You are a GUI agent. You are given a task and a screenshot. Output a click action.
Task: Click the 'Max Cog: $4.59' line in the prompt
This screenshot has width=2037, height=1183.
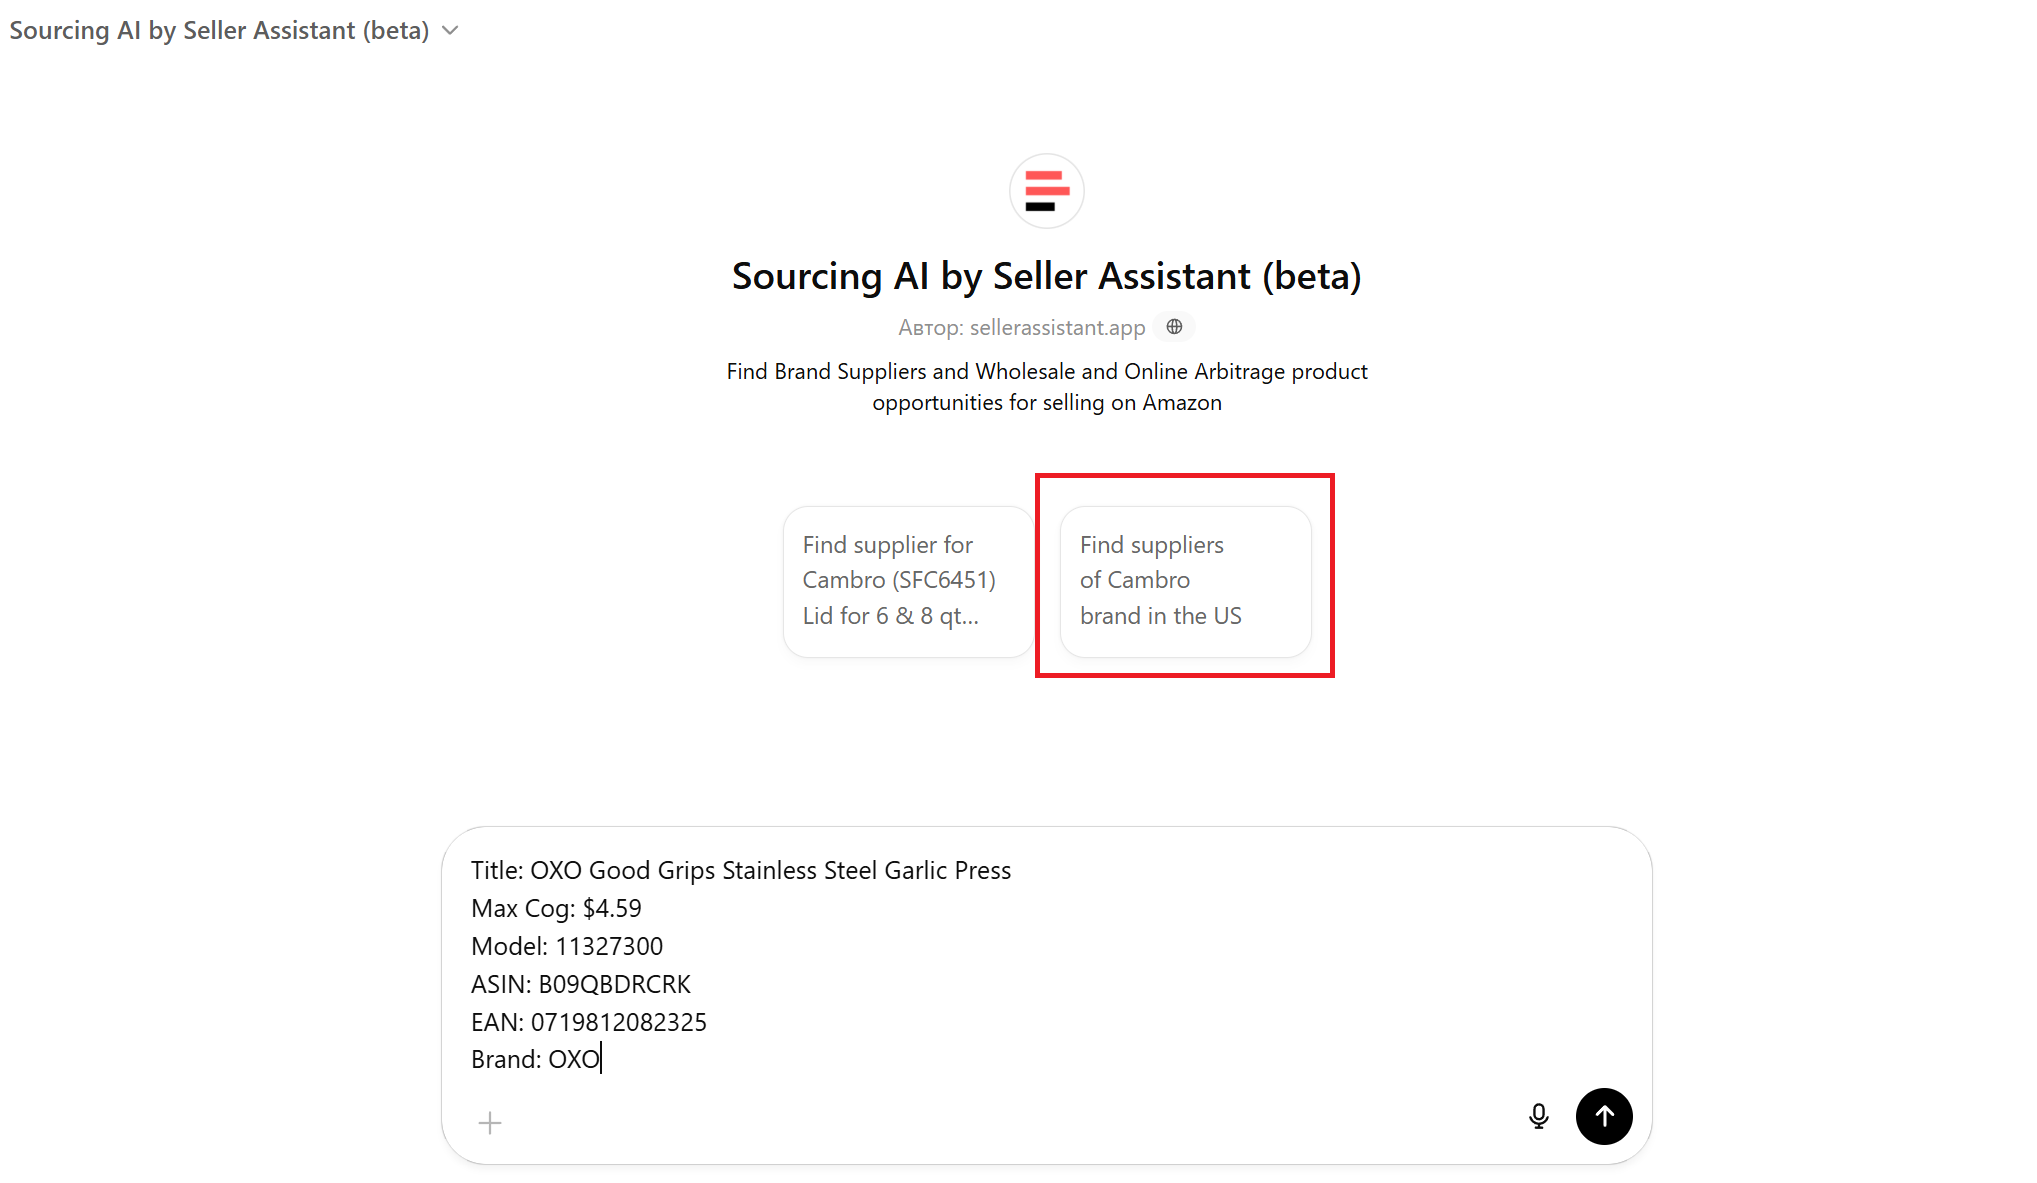tap(556, 909)
